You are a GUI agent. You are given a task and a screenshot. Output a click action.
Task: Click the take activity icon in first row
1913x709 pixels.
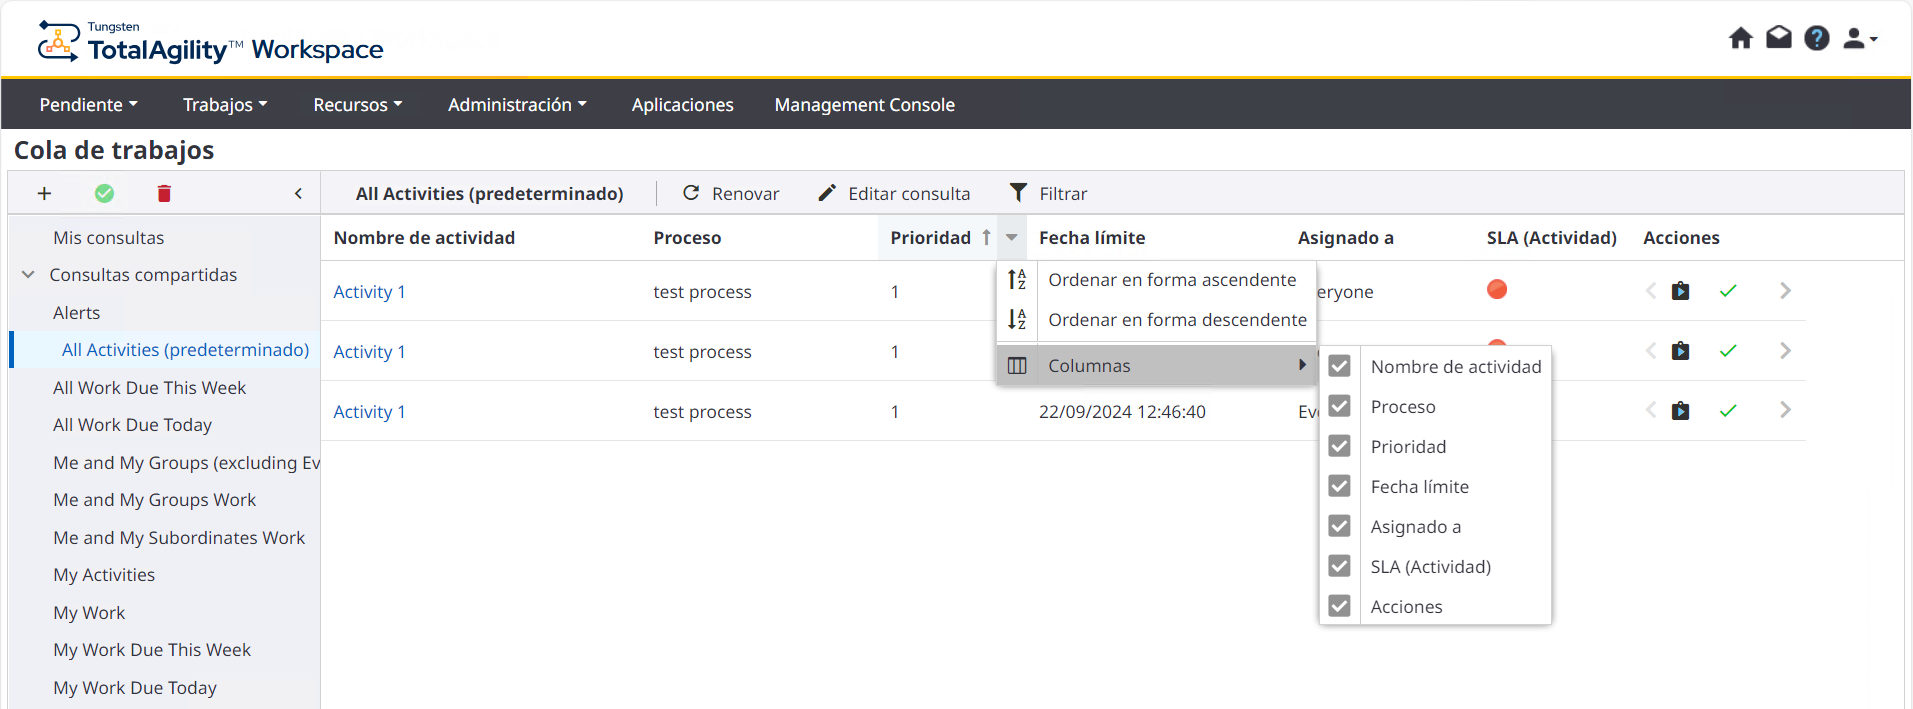(x=1680, y=291)
